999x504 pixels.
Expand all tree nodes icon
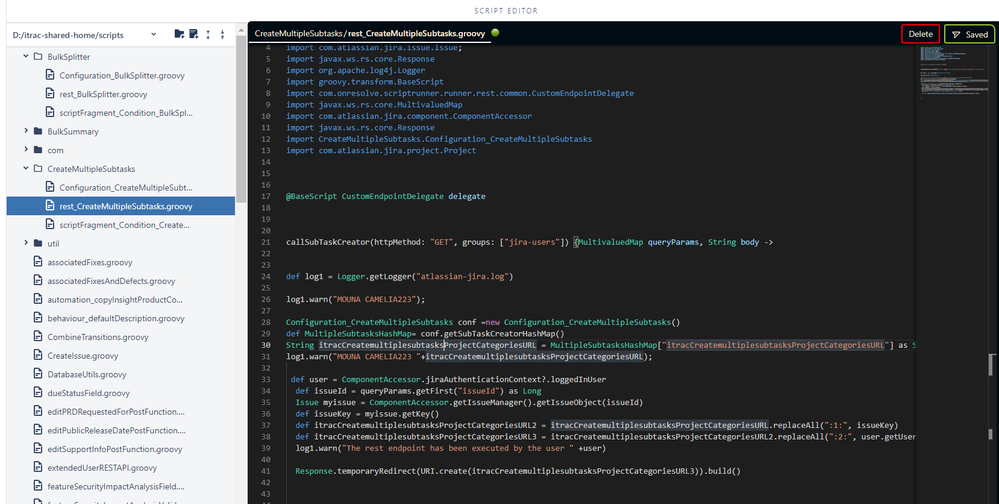coord(208,34)
